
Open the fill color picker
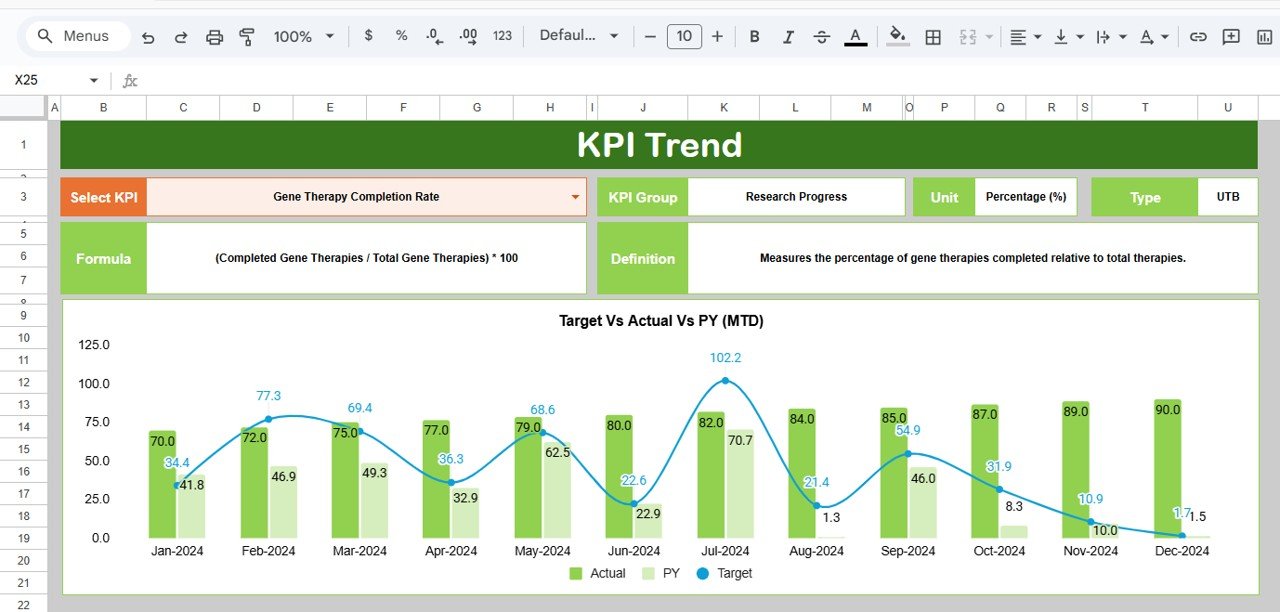tap(897, 36)
